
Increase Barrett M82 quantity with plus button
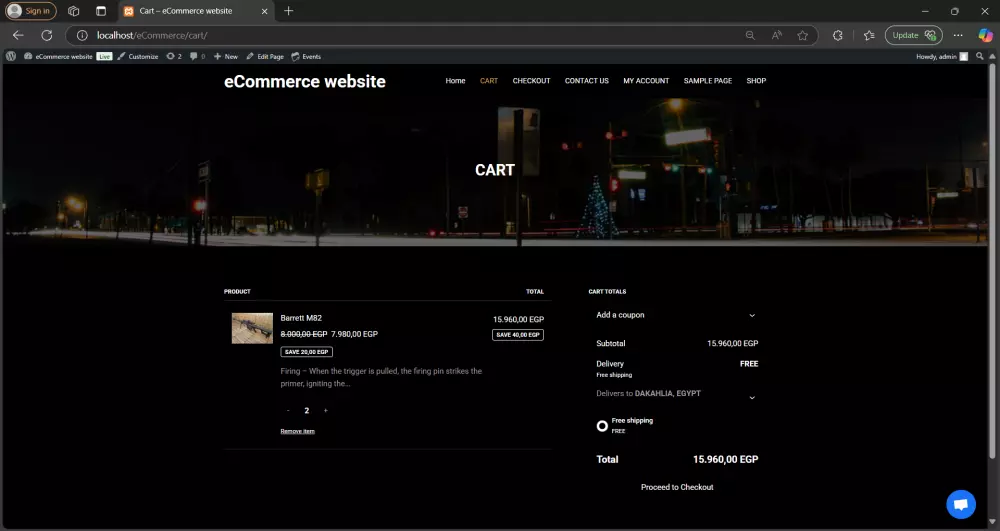(325, 410)
